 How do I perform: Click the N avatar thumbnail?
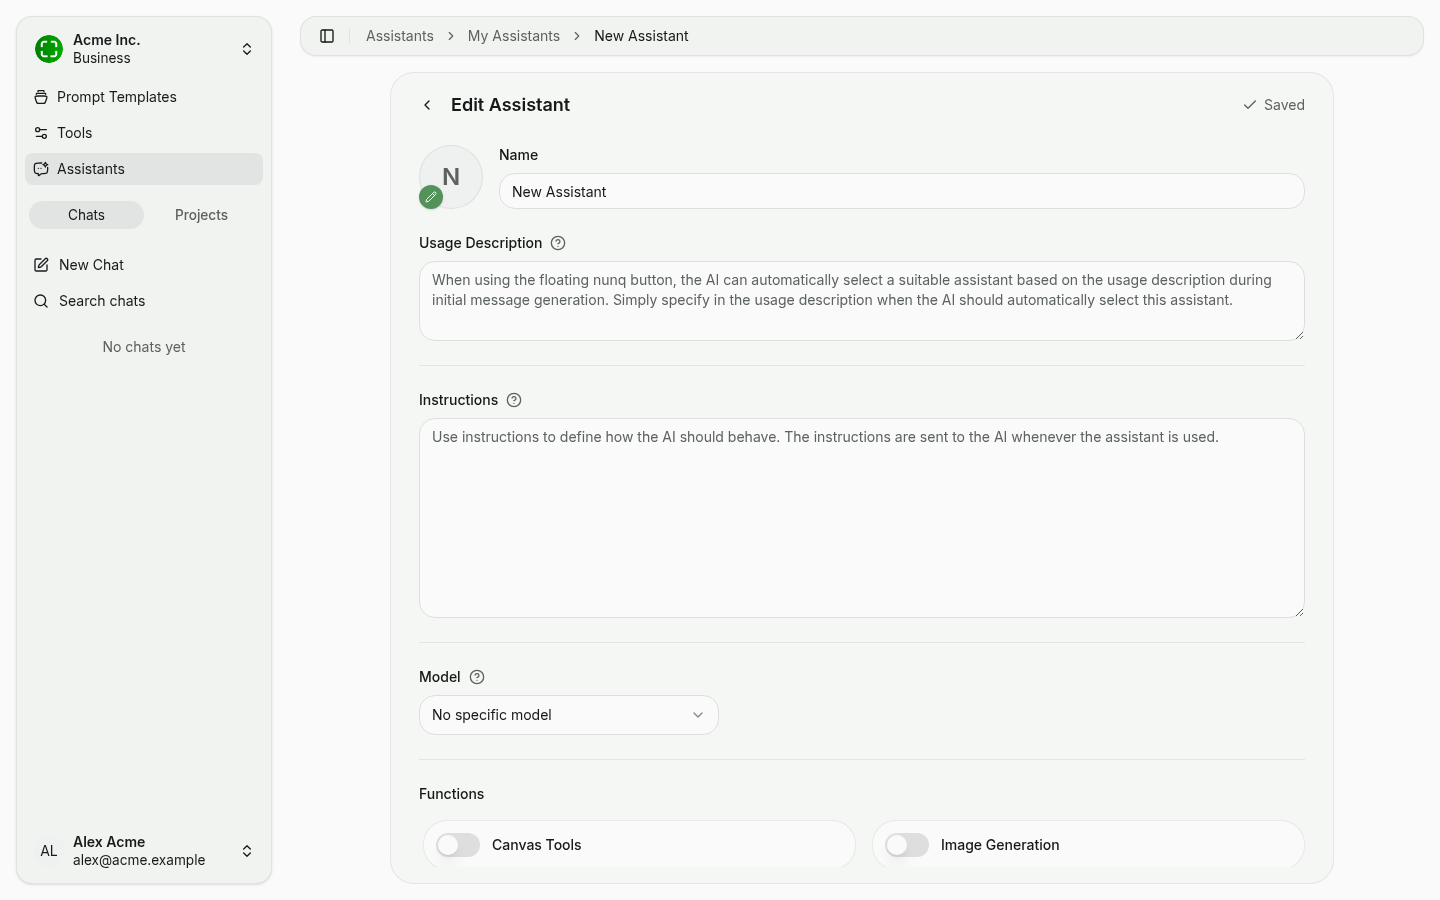pos(451,177)
